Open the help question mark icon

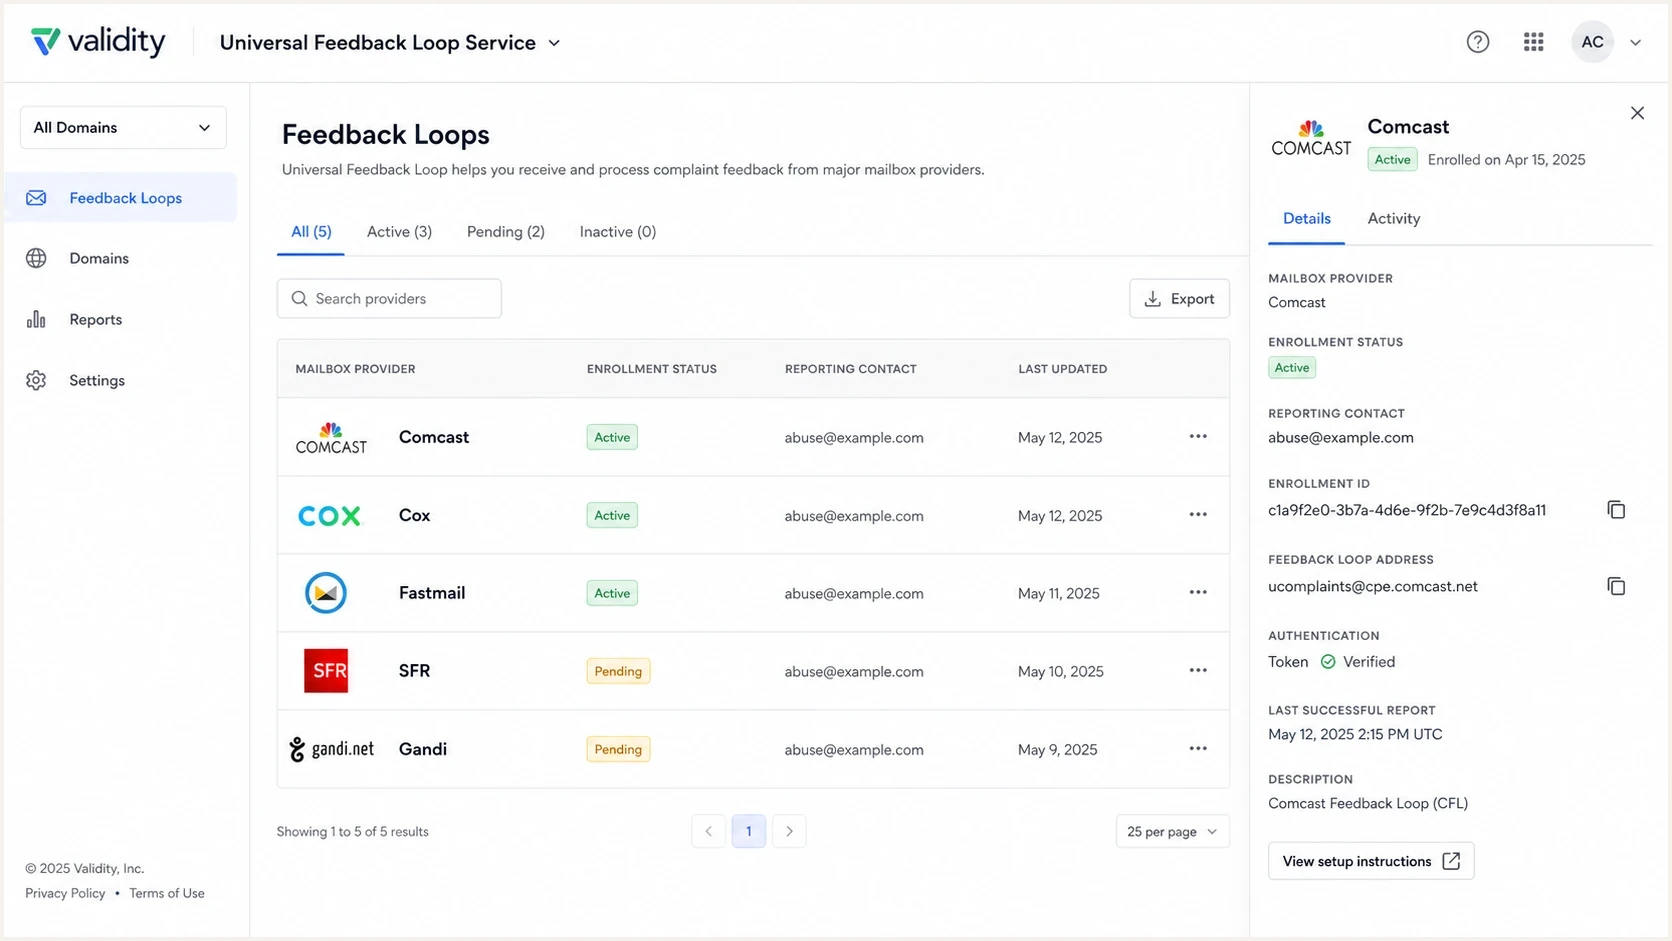(x=1477, y=42)
